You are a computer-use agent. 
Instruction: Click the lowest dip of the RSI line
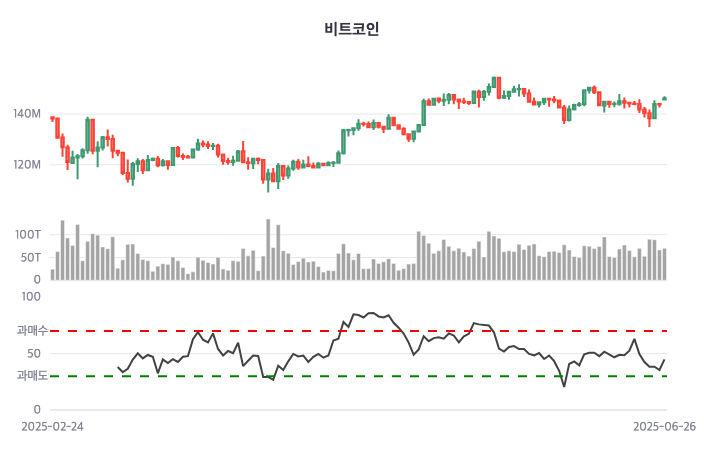coord(564,386)
